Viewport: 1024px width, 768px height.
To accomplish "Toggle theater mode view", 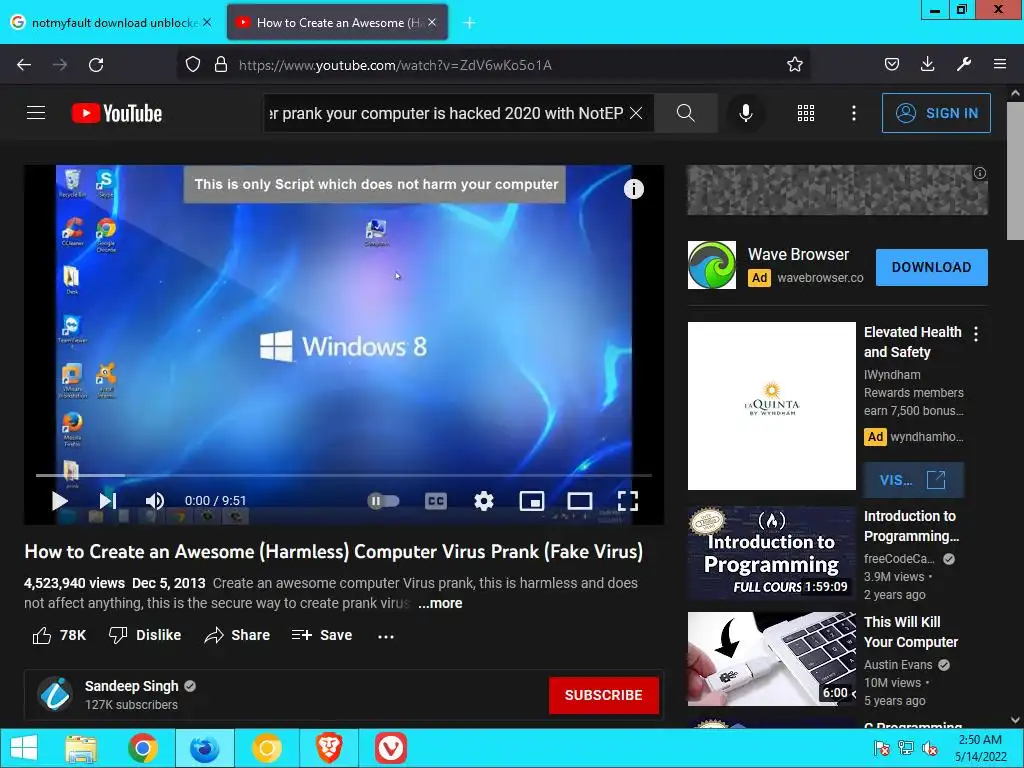I will tap(579, 501).
